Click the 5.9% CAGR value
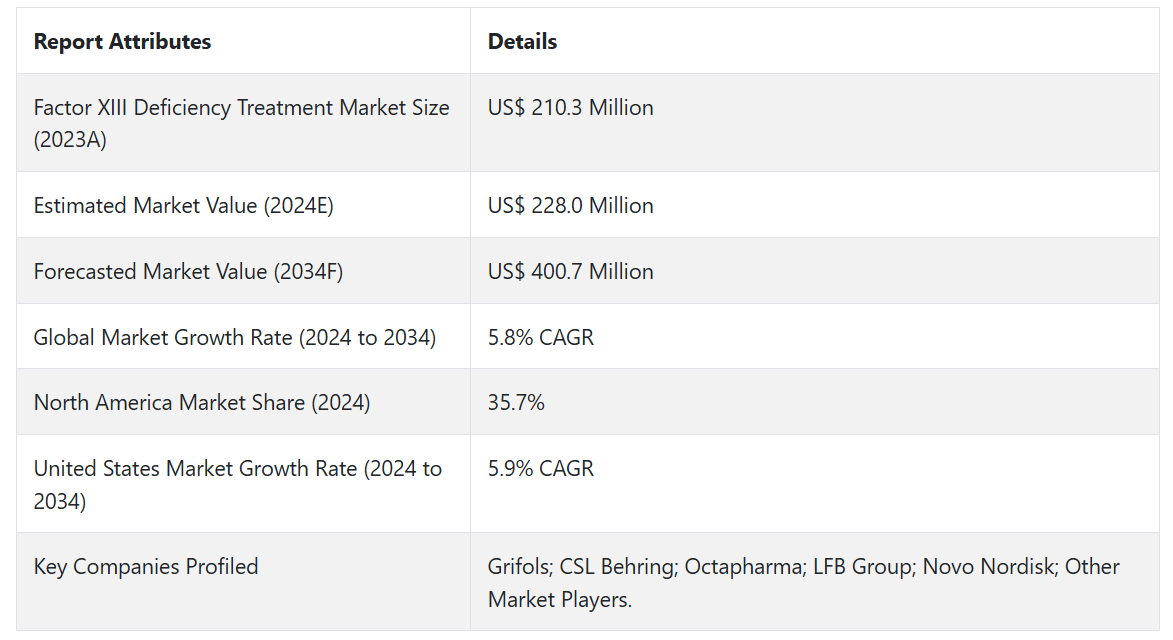The height and width of the screenshot is (640, 1173). point(540,469)
